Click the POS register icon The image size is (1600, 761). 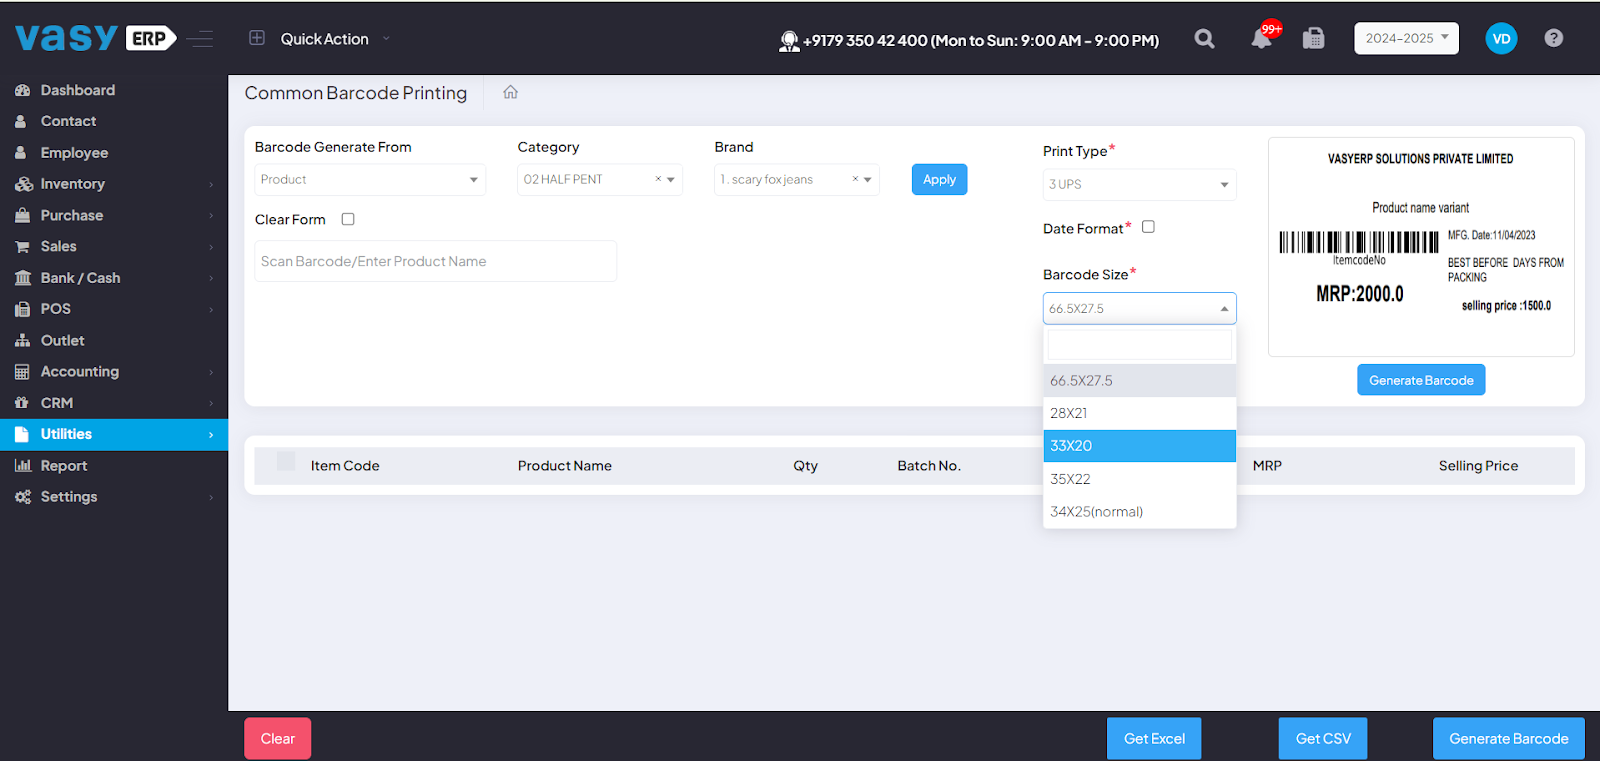[22, 309]
